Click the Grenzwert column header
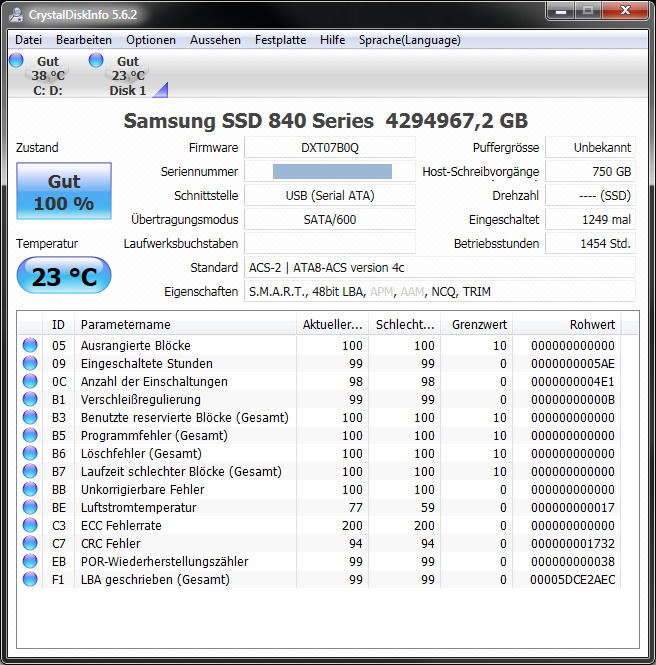The width and height of the screenshot is (656, 665). click(477, 324)
